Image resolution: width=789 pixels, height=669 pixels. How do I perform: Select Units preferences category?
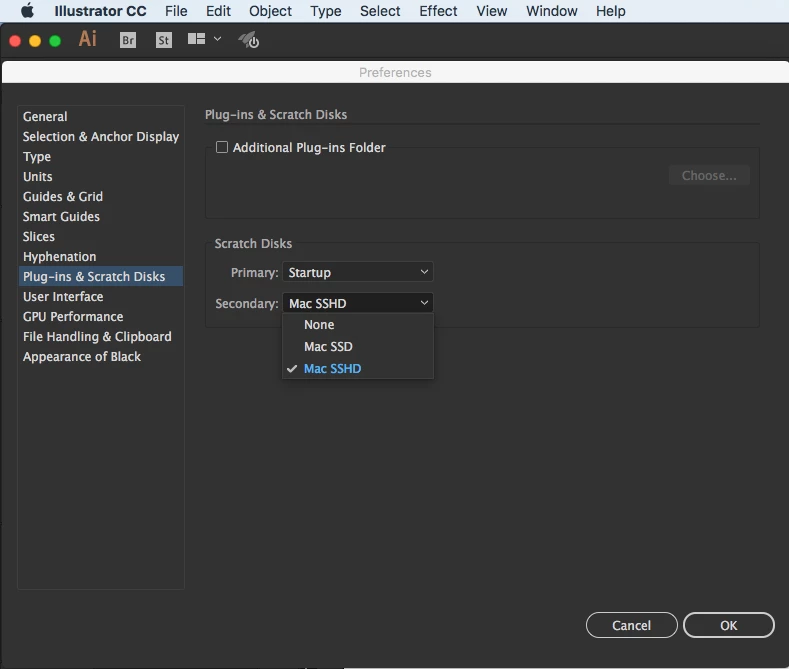point(101,177)
